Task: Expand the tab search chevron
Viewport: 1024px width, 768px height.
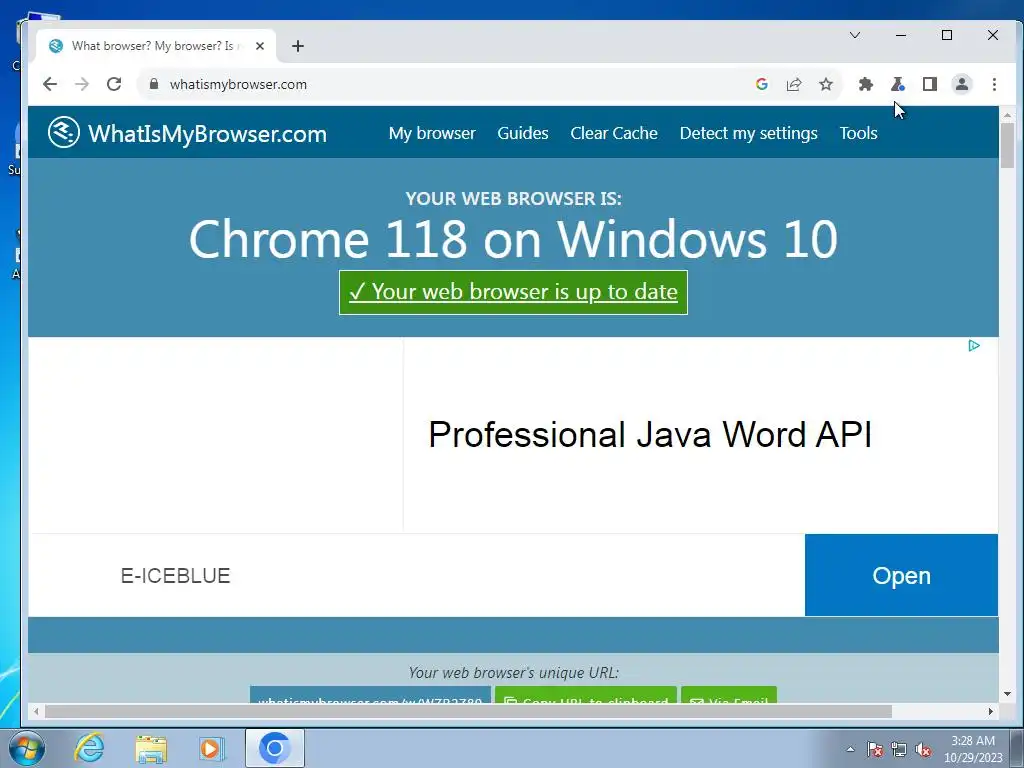Action: pyautogui.click(x=855, y=35)
